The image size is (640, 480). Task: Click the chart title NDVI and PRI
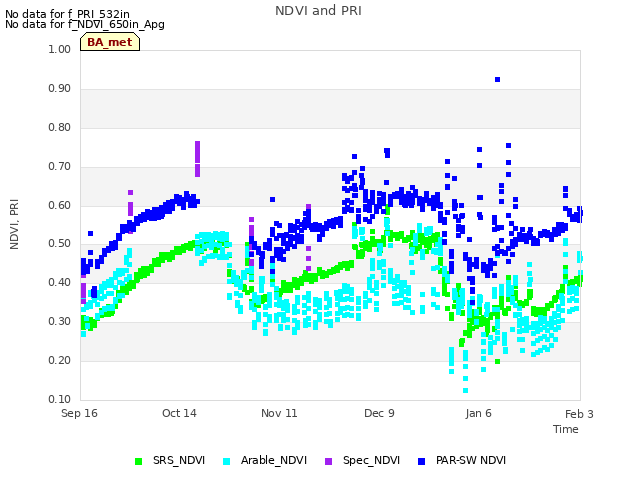[x=318, y=11]
